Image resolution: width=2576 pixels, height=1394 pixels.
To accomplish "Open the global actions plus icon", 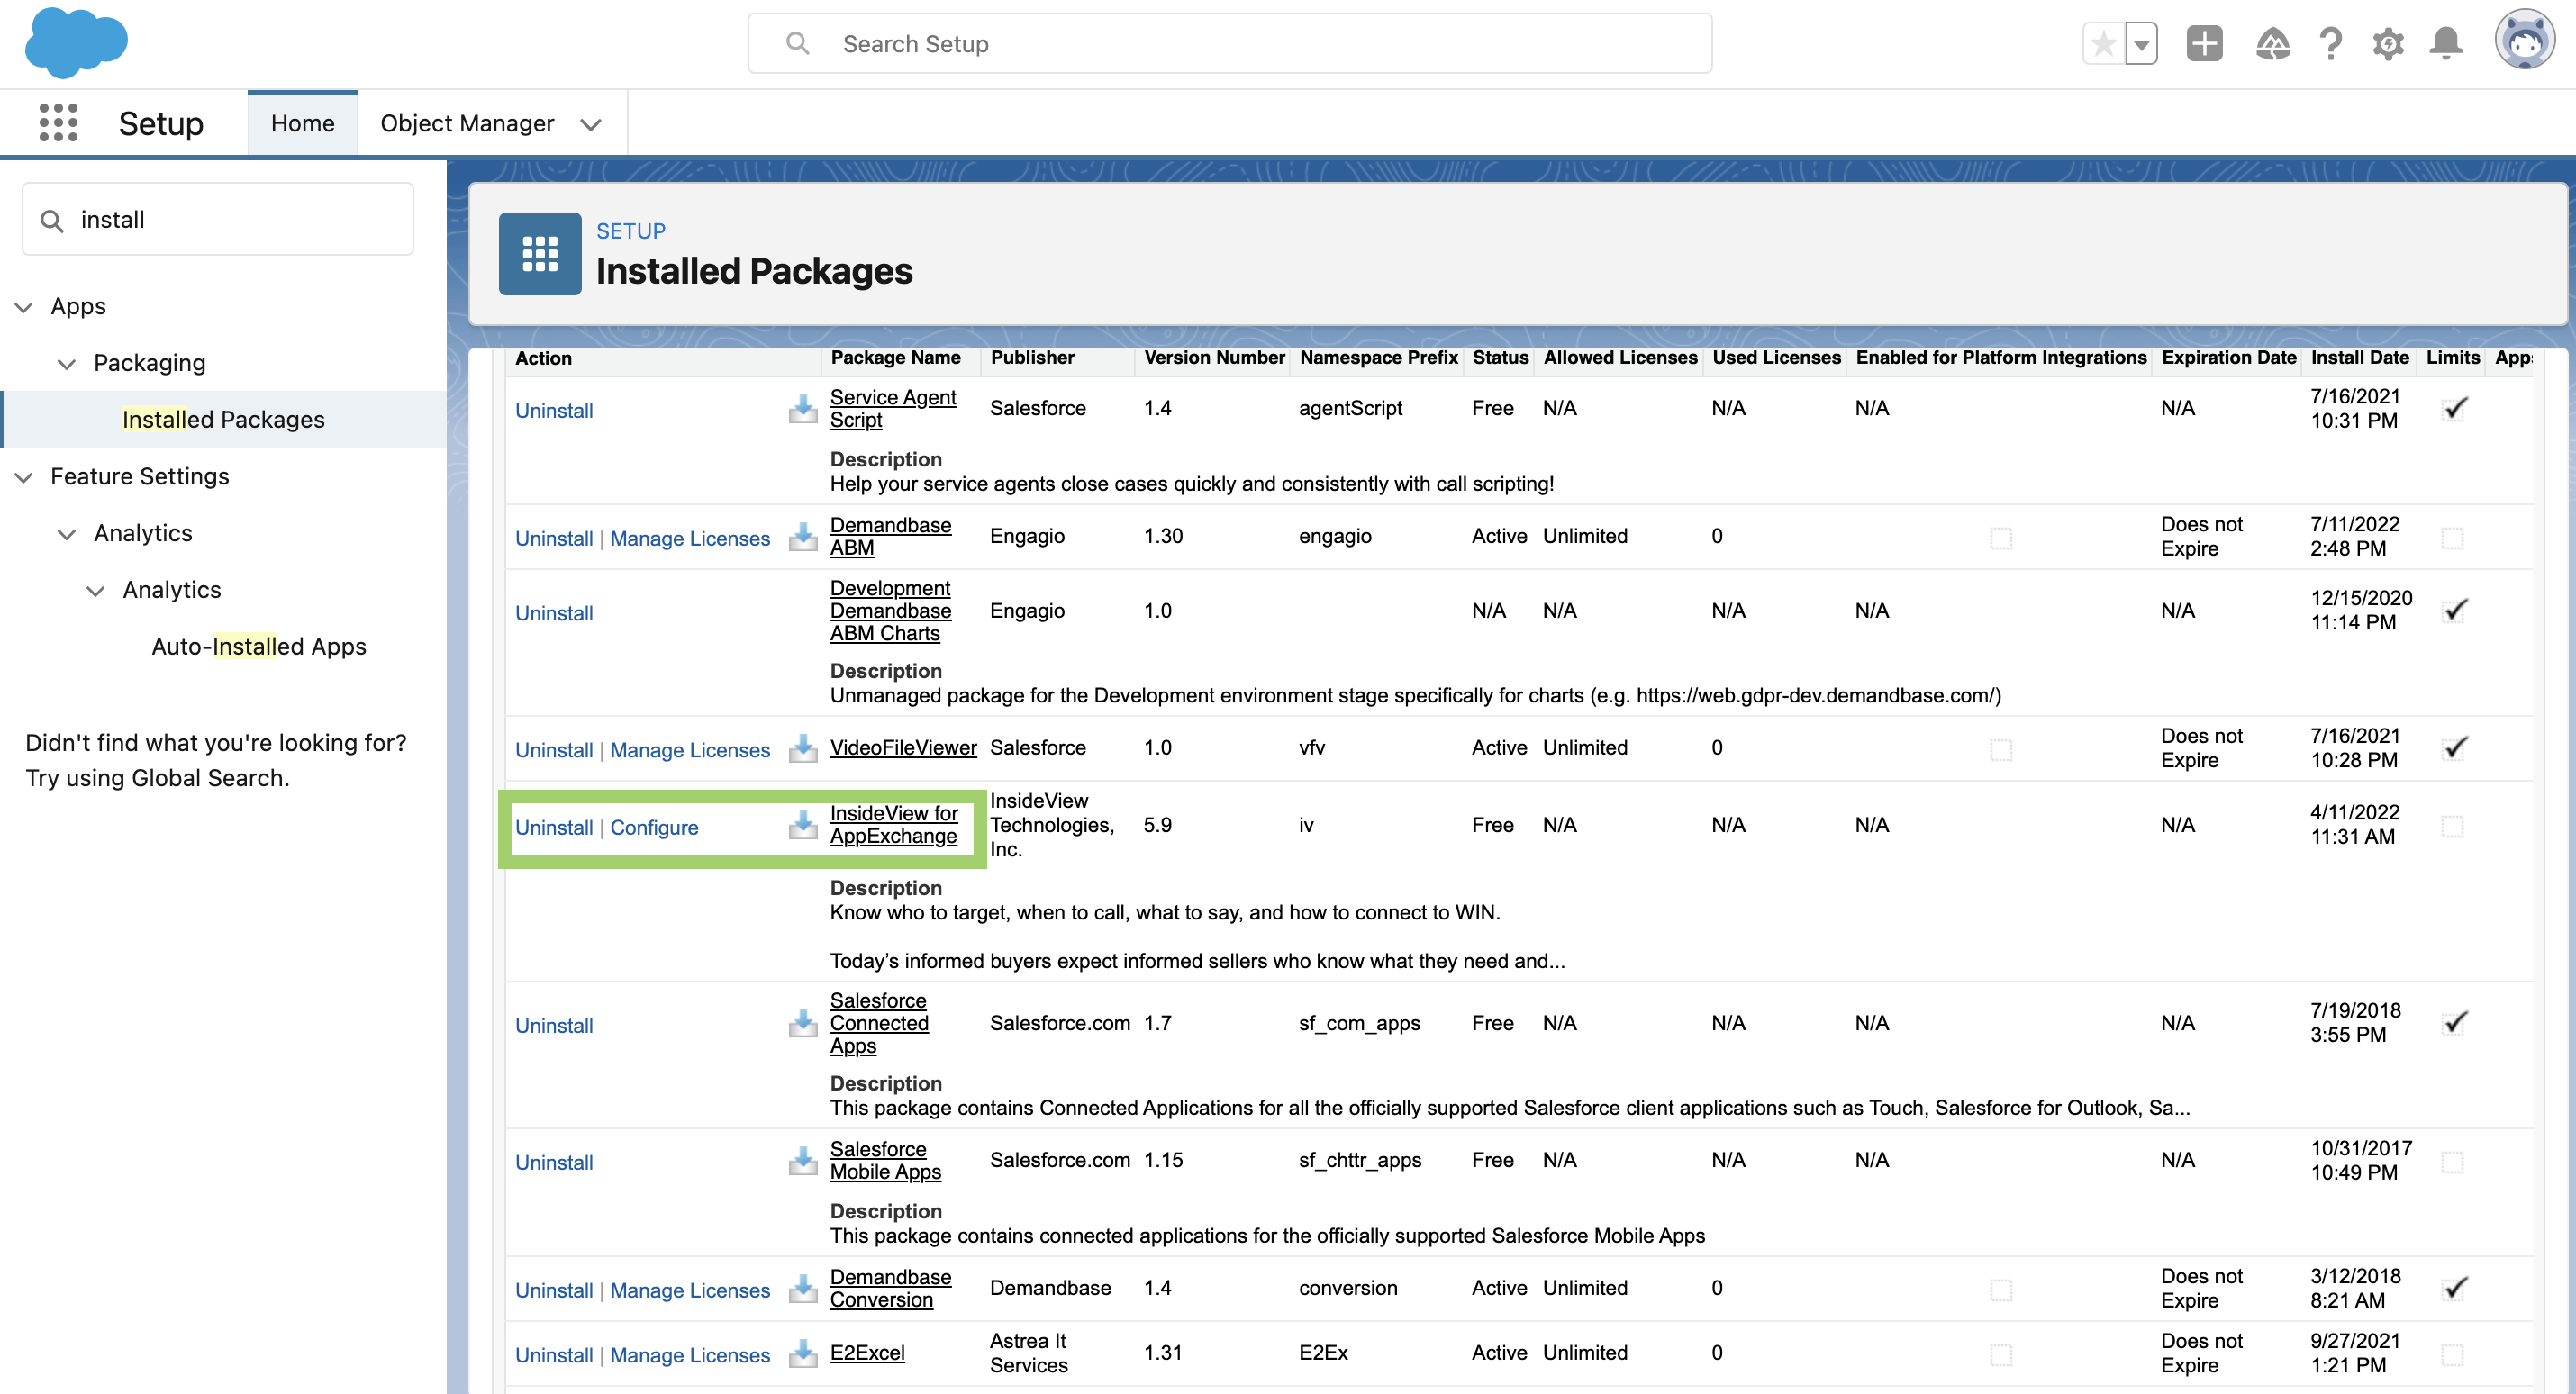I will [2204, 44].
